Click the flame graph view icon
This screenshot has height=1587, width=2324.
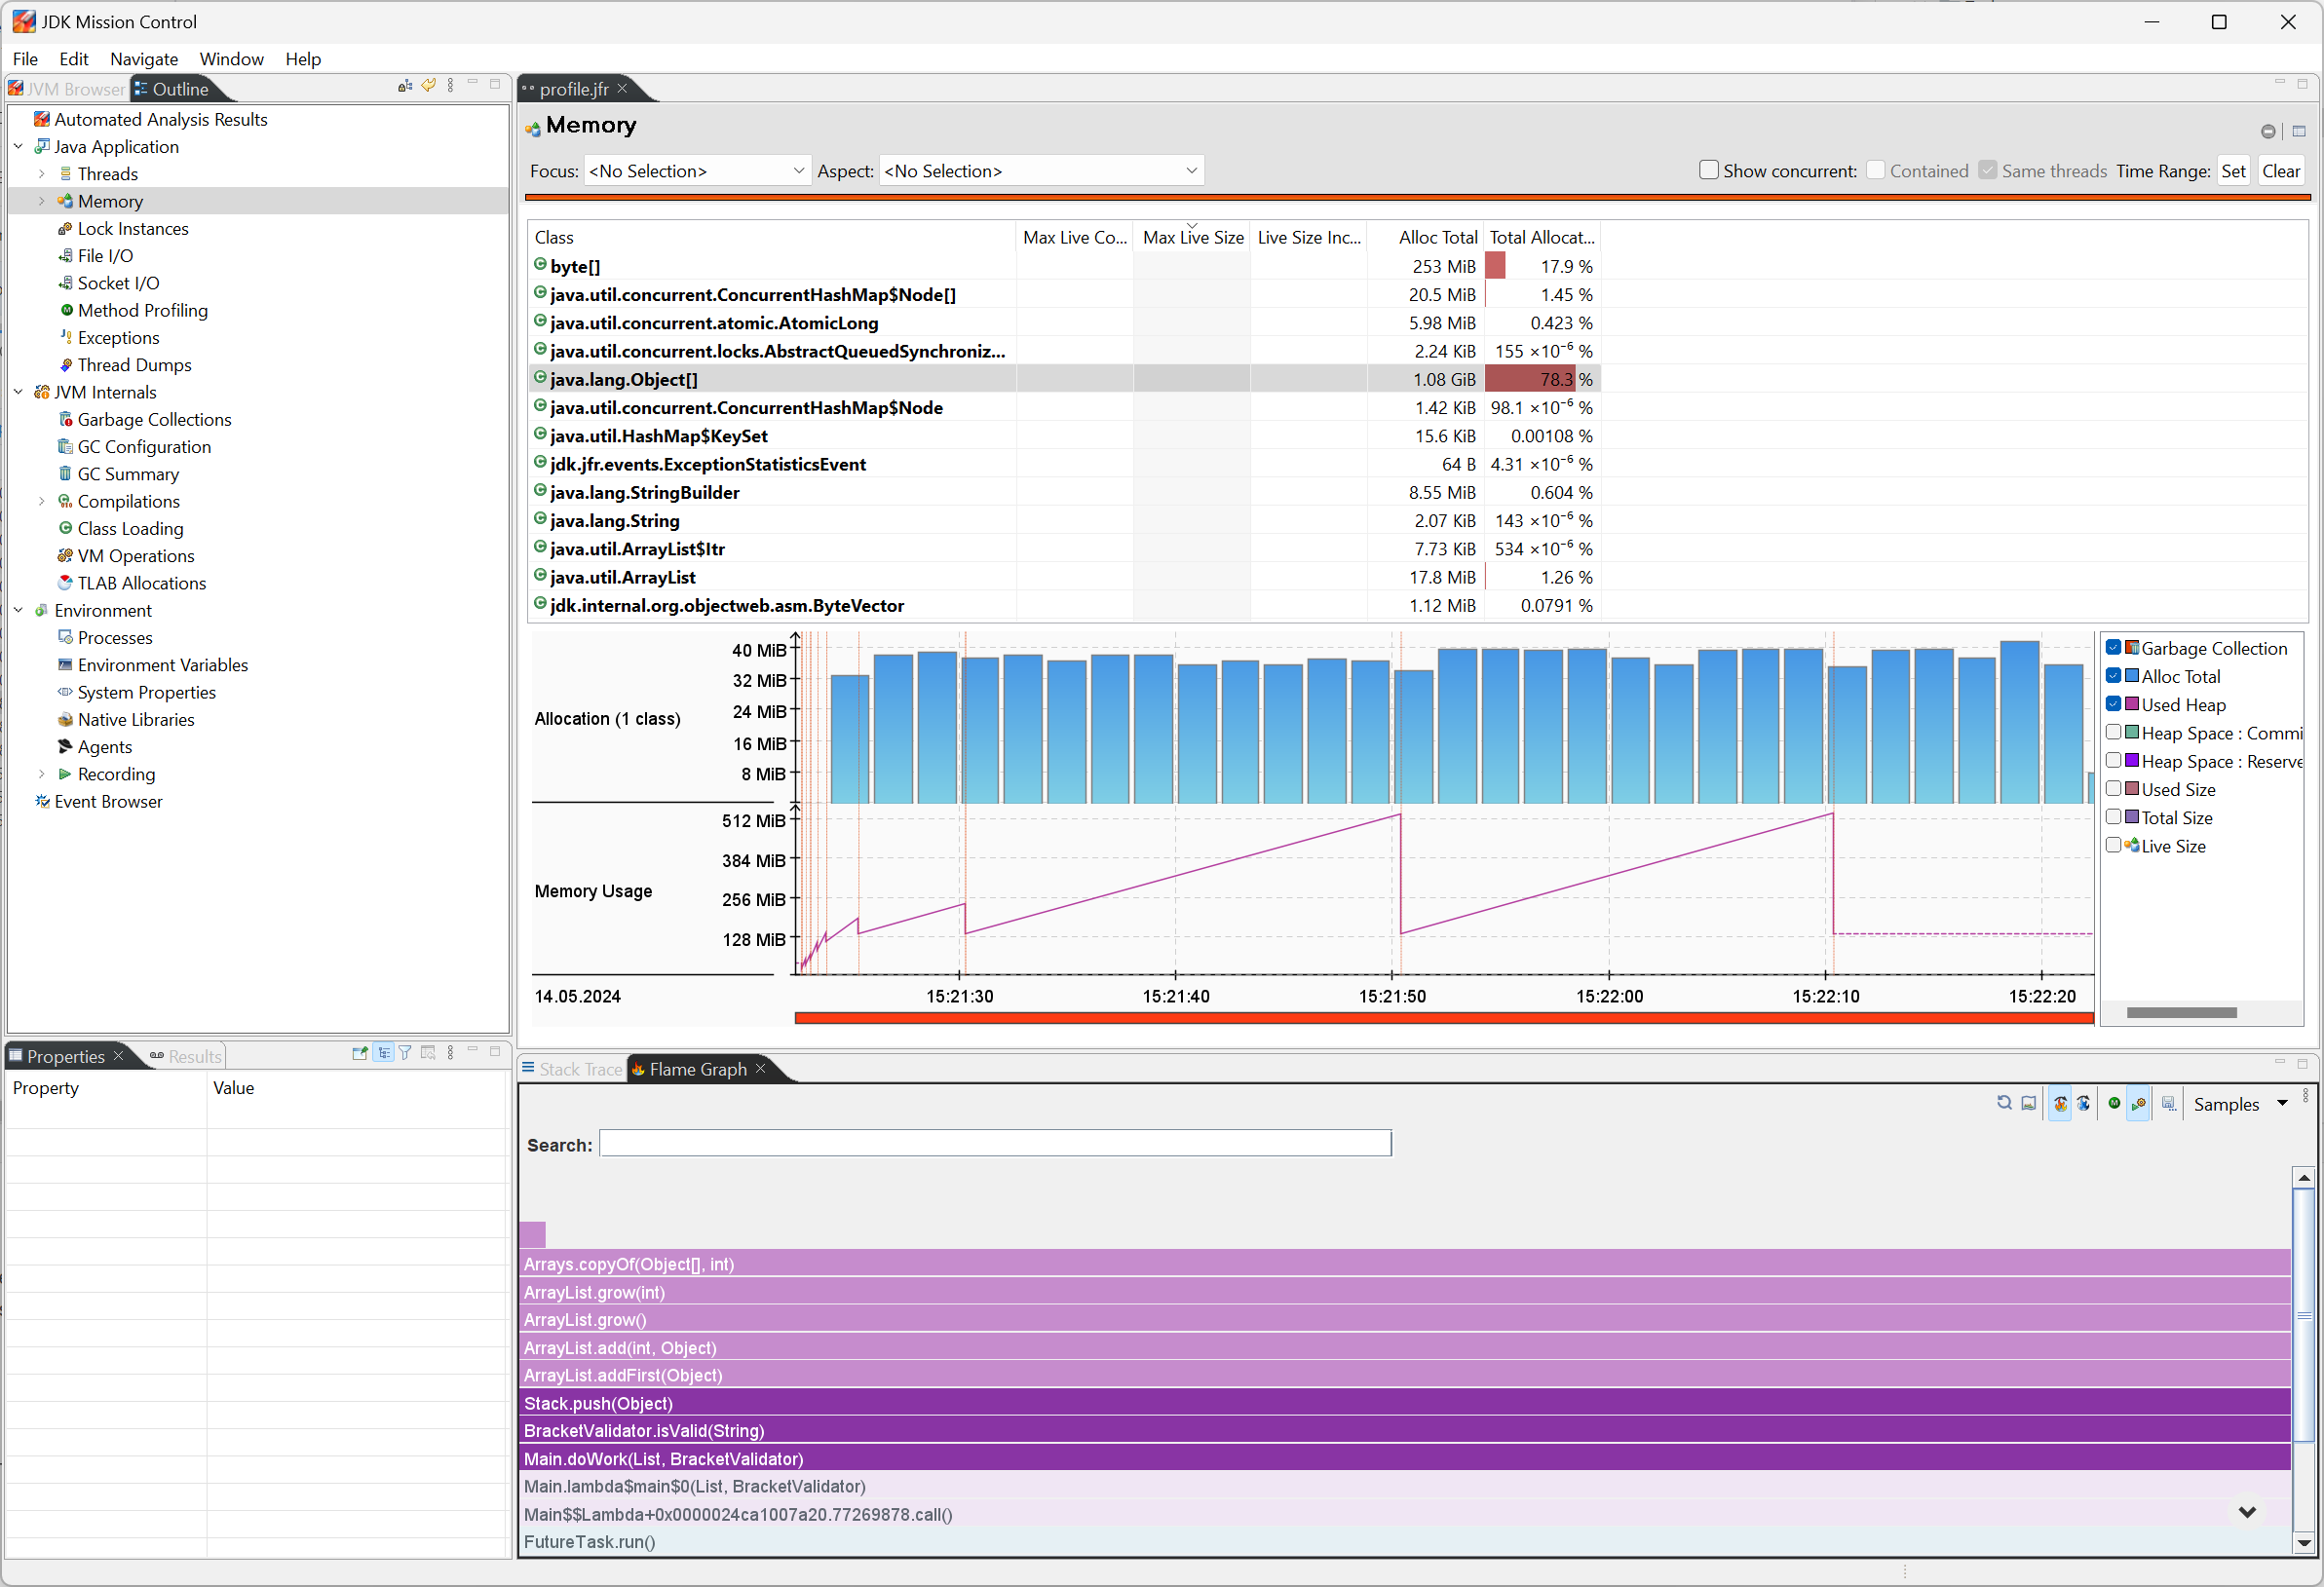pyautogui.click(x=2060, y=1104)
